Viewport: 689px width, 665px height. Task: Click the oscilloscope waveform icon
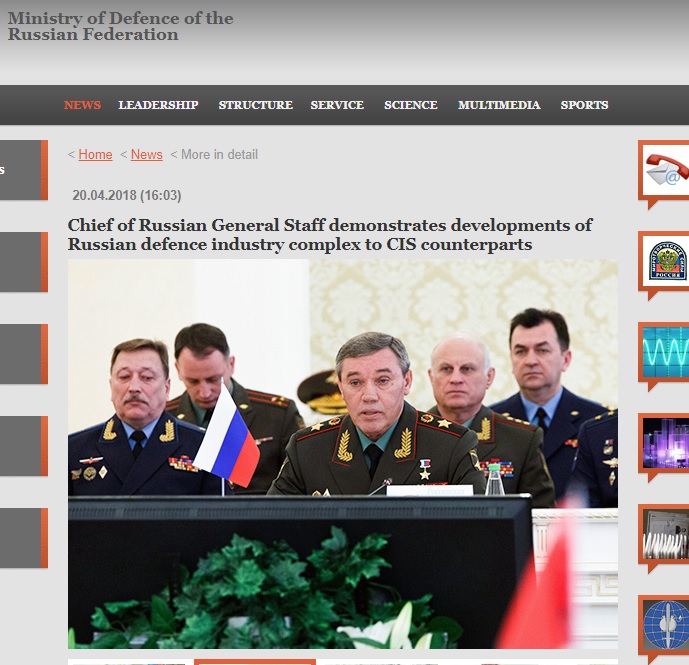pyautogui.click(x=666, y=352)
